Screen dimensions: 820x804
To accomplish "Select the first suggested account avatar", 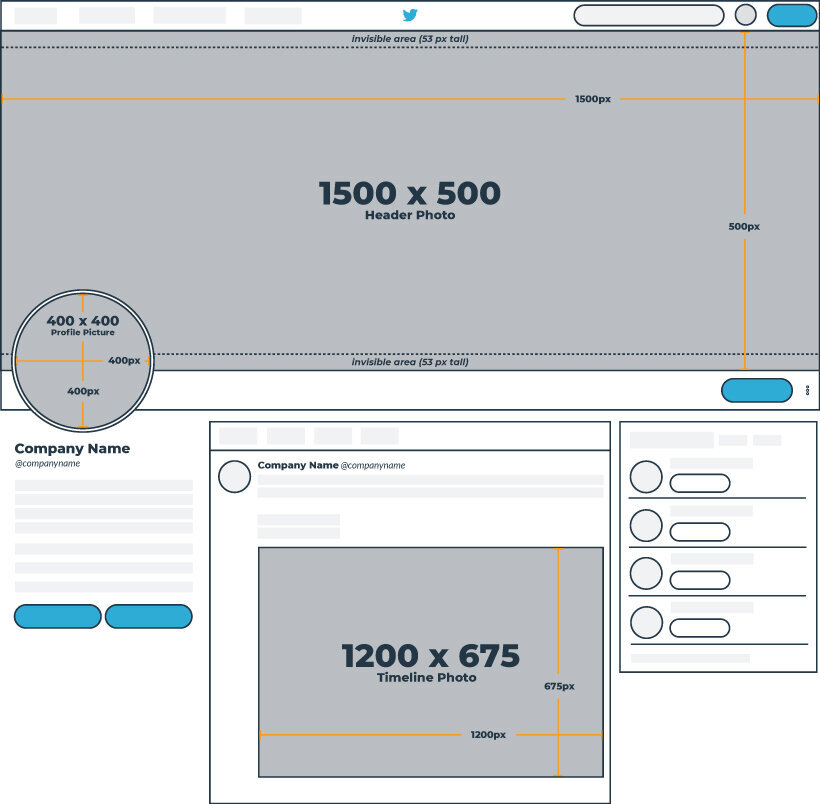I will pos(646,477).
